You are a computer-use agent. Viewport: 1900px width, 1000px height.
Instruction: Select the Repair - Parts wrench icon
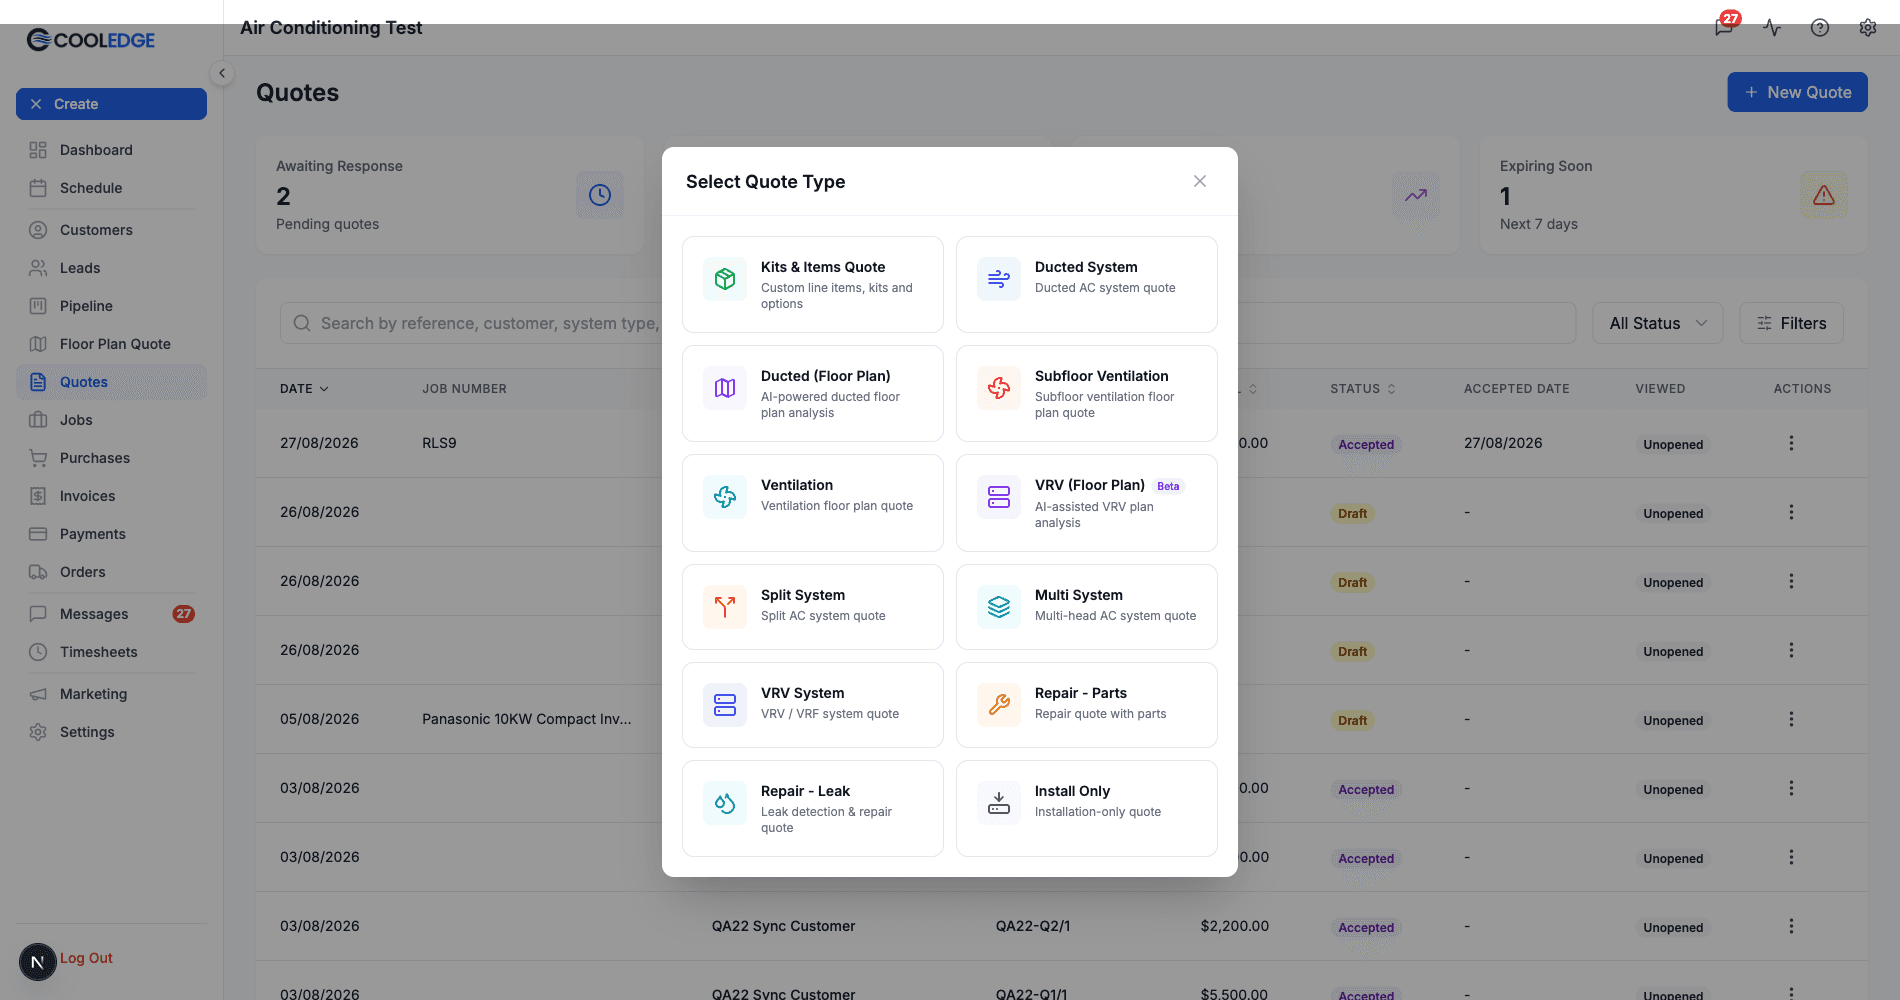(x=999, y=705)
